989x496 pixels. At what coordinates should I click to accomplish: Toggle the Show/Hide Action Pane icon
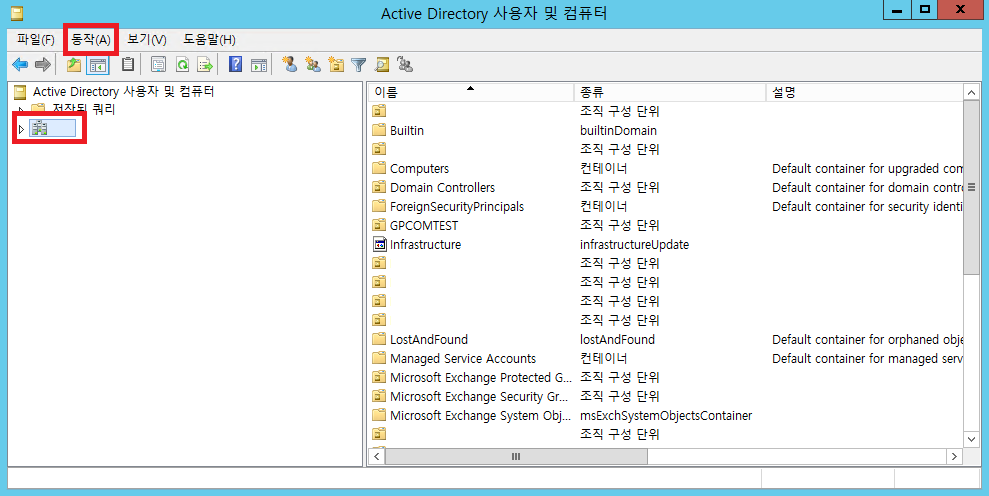[259, 64]
